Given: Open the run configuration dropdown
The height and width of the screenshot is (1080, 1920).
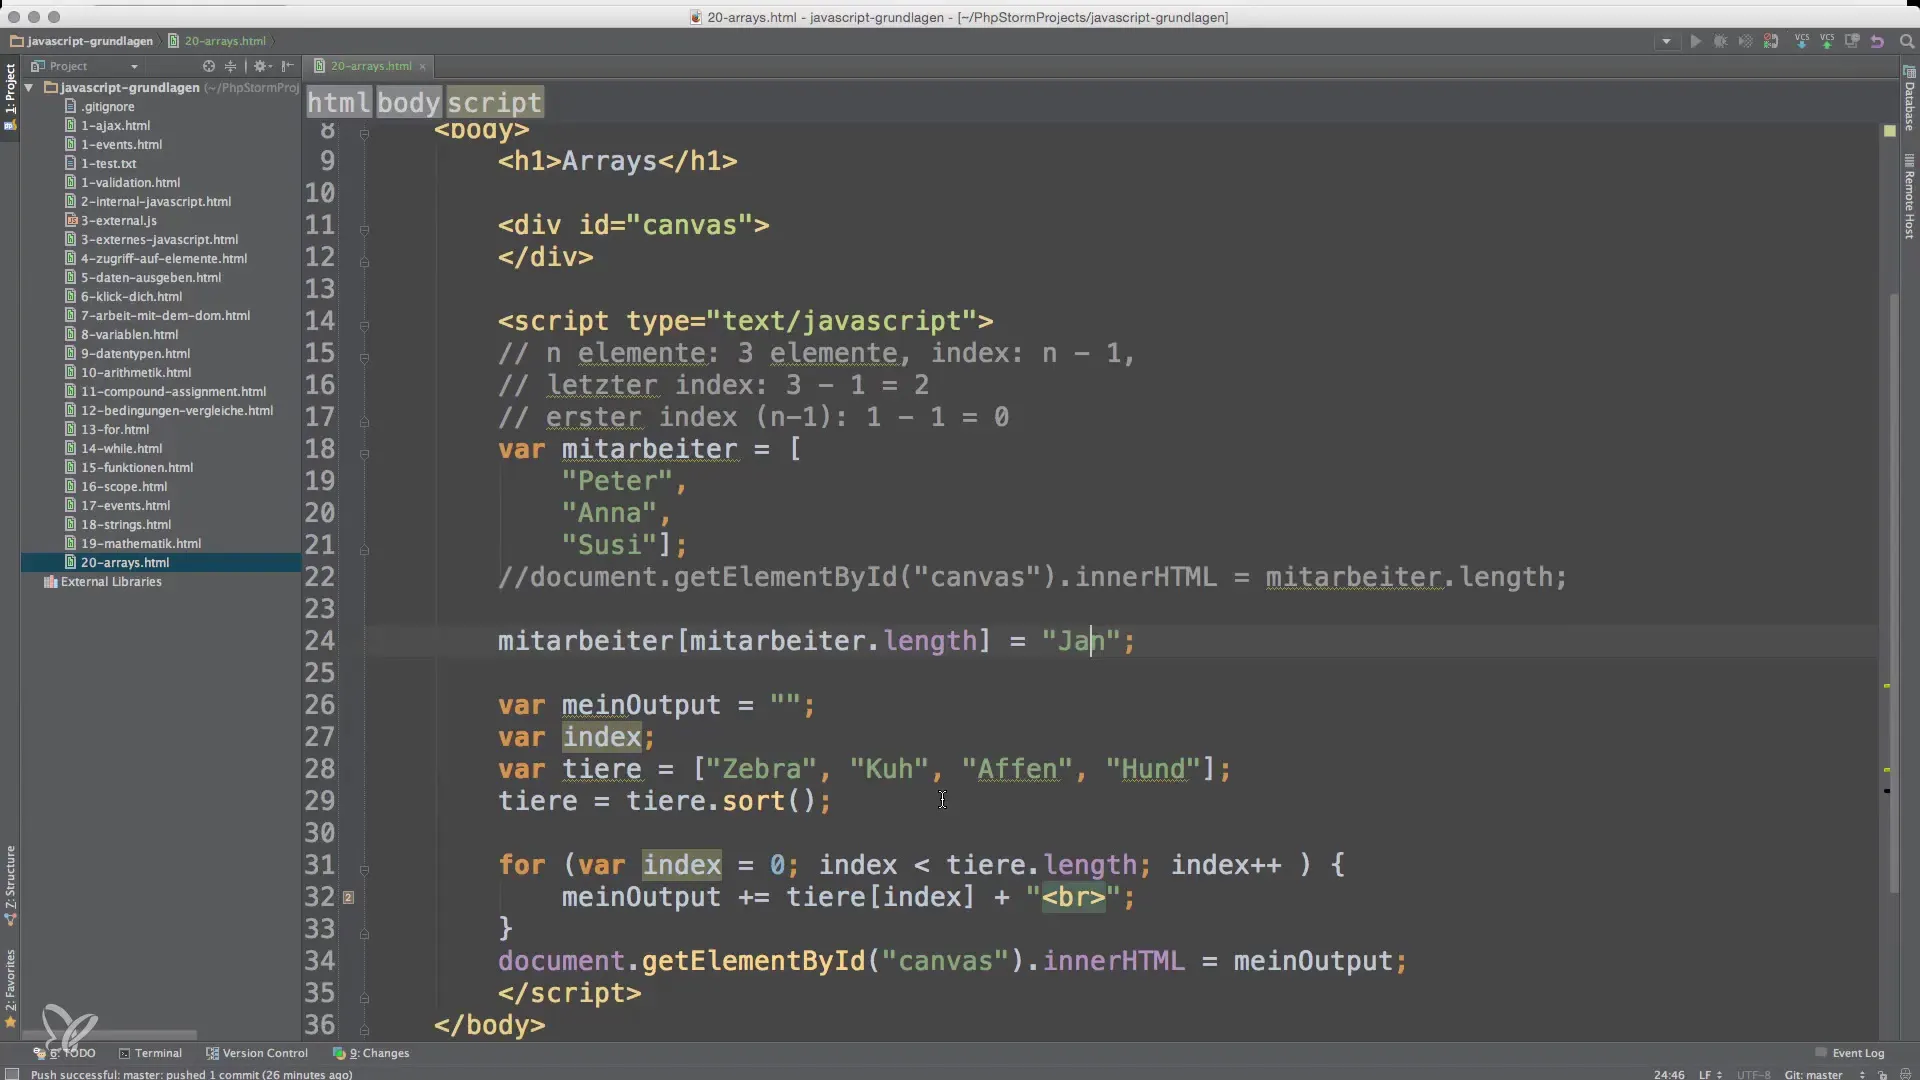Looking at the screenshot, I should (1666, 41).
